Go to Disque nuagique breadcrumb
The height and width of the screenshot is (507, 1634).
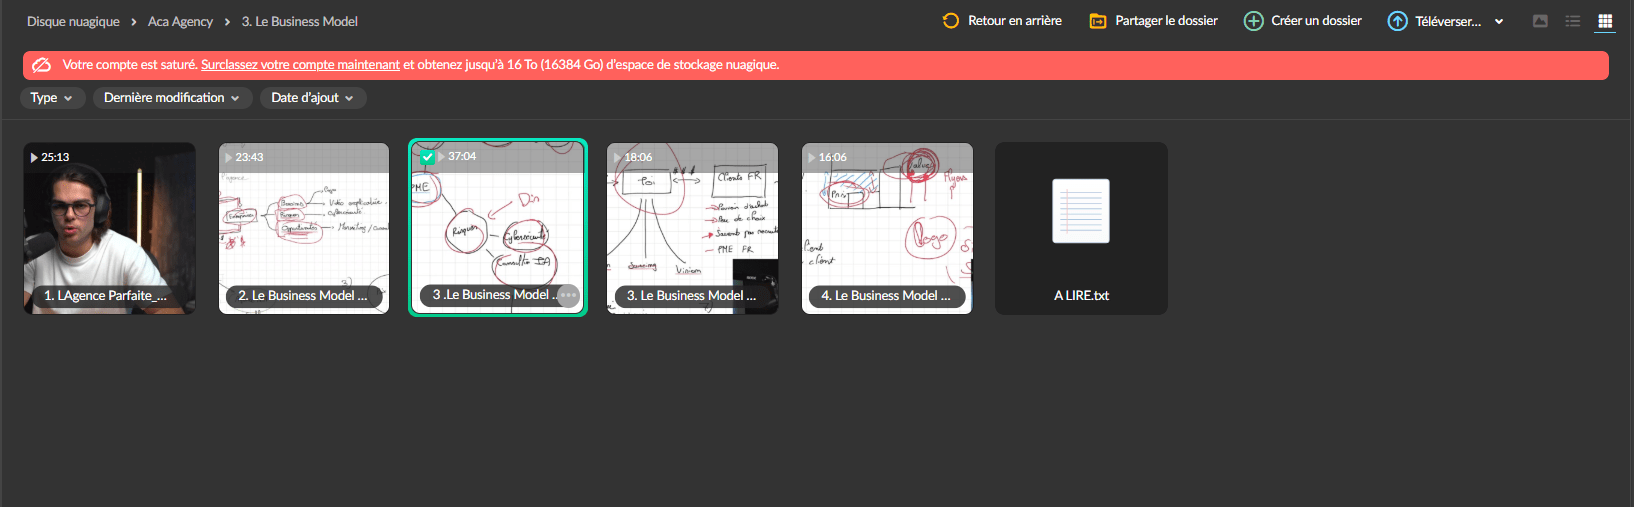(x=73, y=21)
